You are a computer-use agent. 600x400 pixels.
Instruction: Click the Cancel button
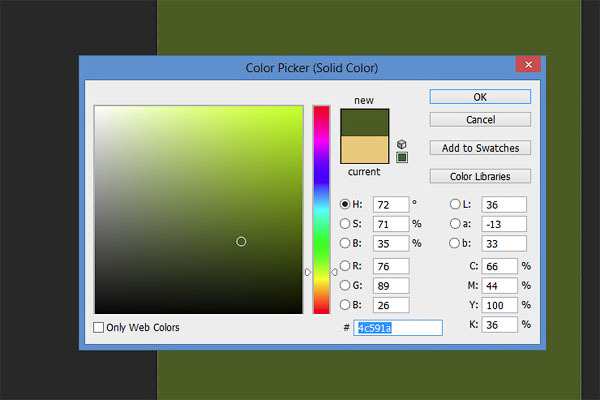click(480, 120)
